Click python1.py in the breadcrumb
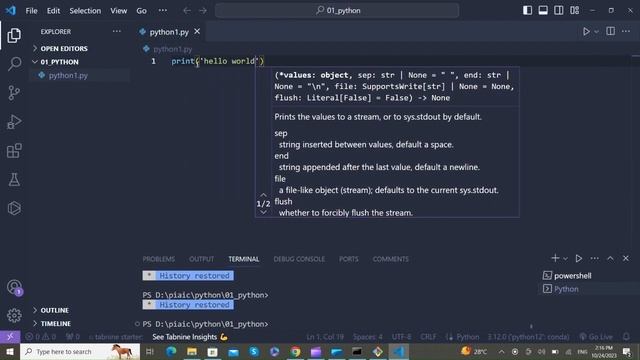 click(172, 49)
